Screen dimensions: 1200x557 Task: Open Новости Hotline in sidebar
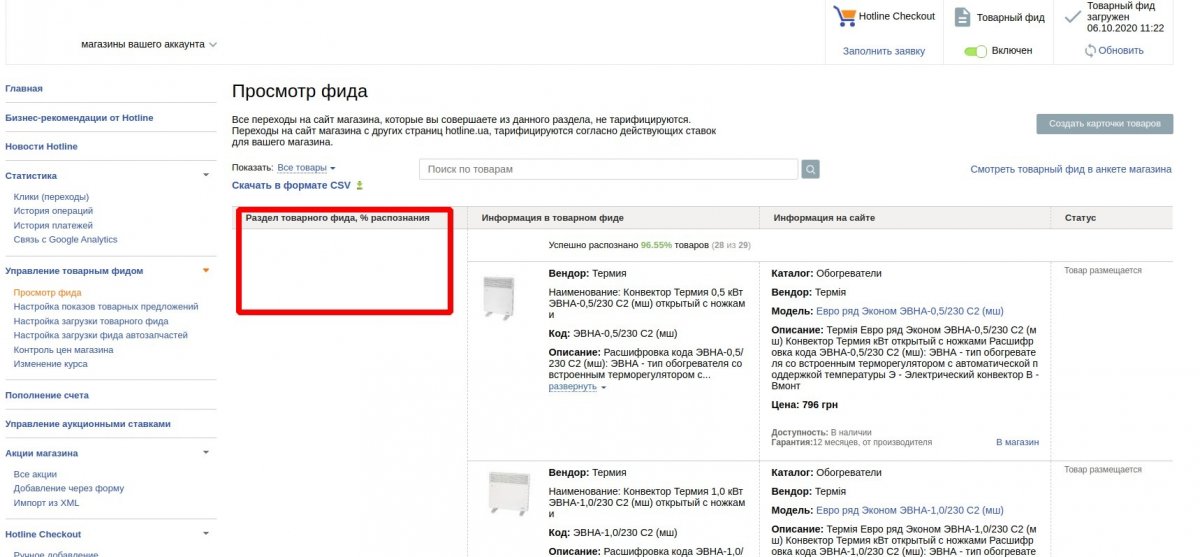pos(41,147)
